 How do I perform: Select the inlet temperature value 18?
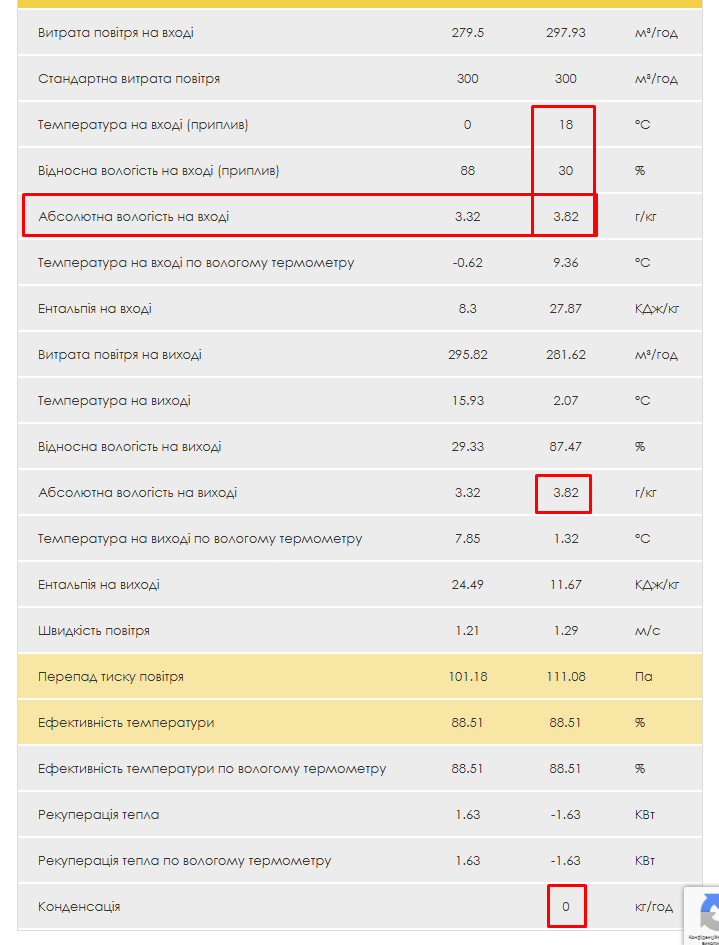click(566, 125)
